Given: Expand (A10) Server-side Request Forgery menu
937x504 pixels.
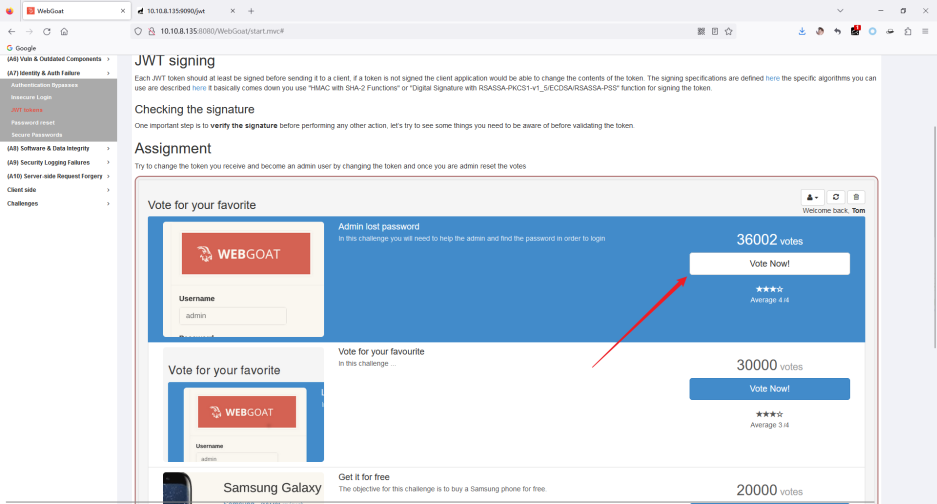Looking at the screenshot, I should [59, 176].
